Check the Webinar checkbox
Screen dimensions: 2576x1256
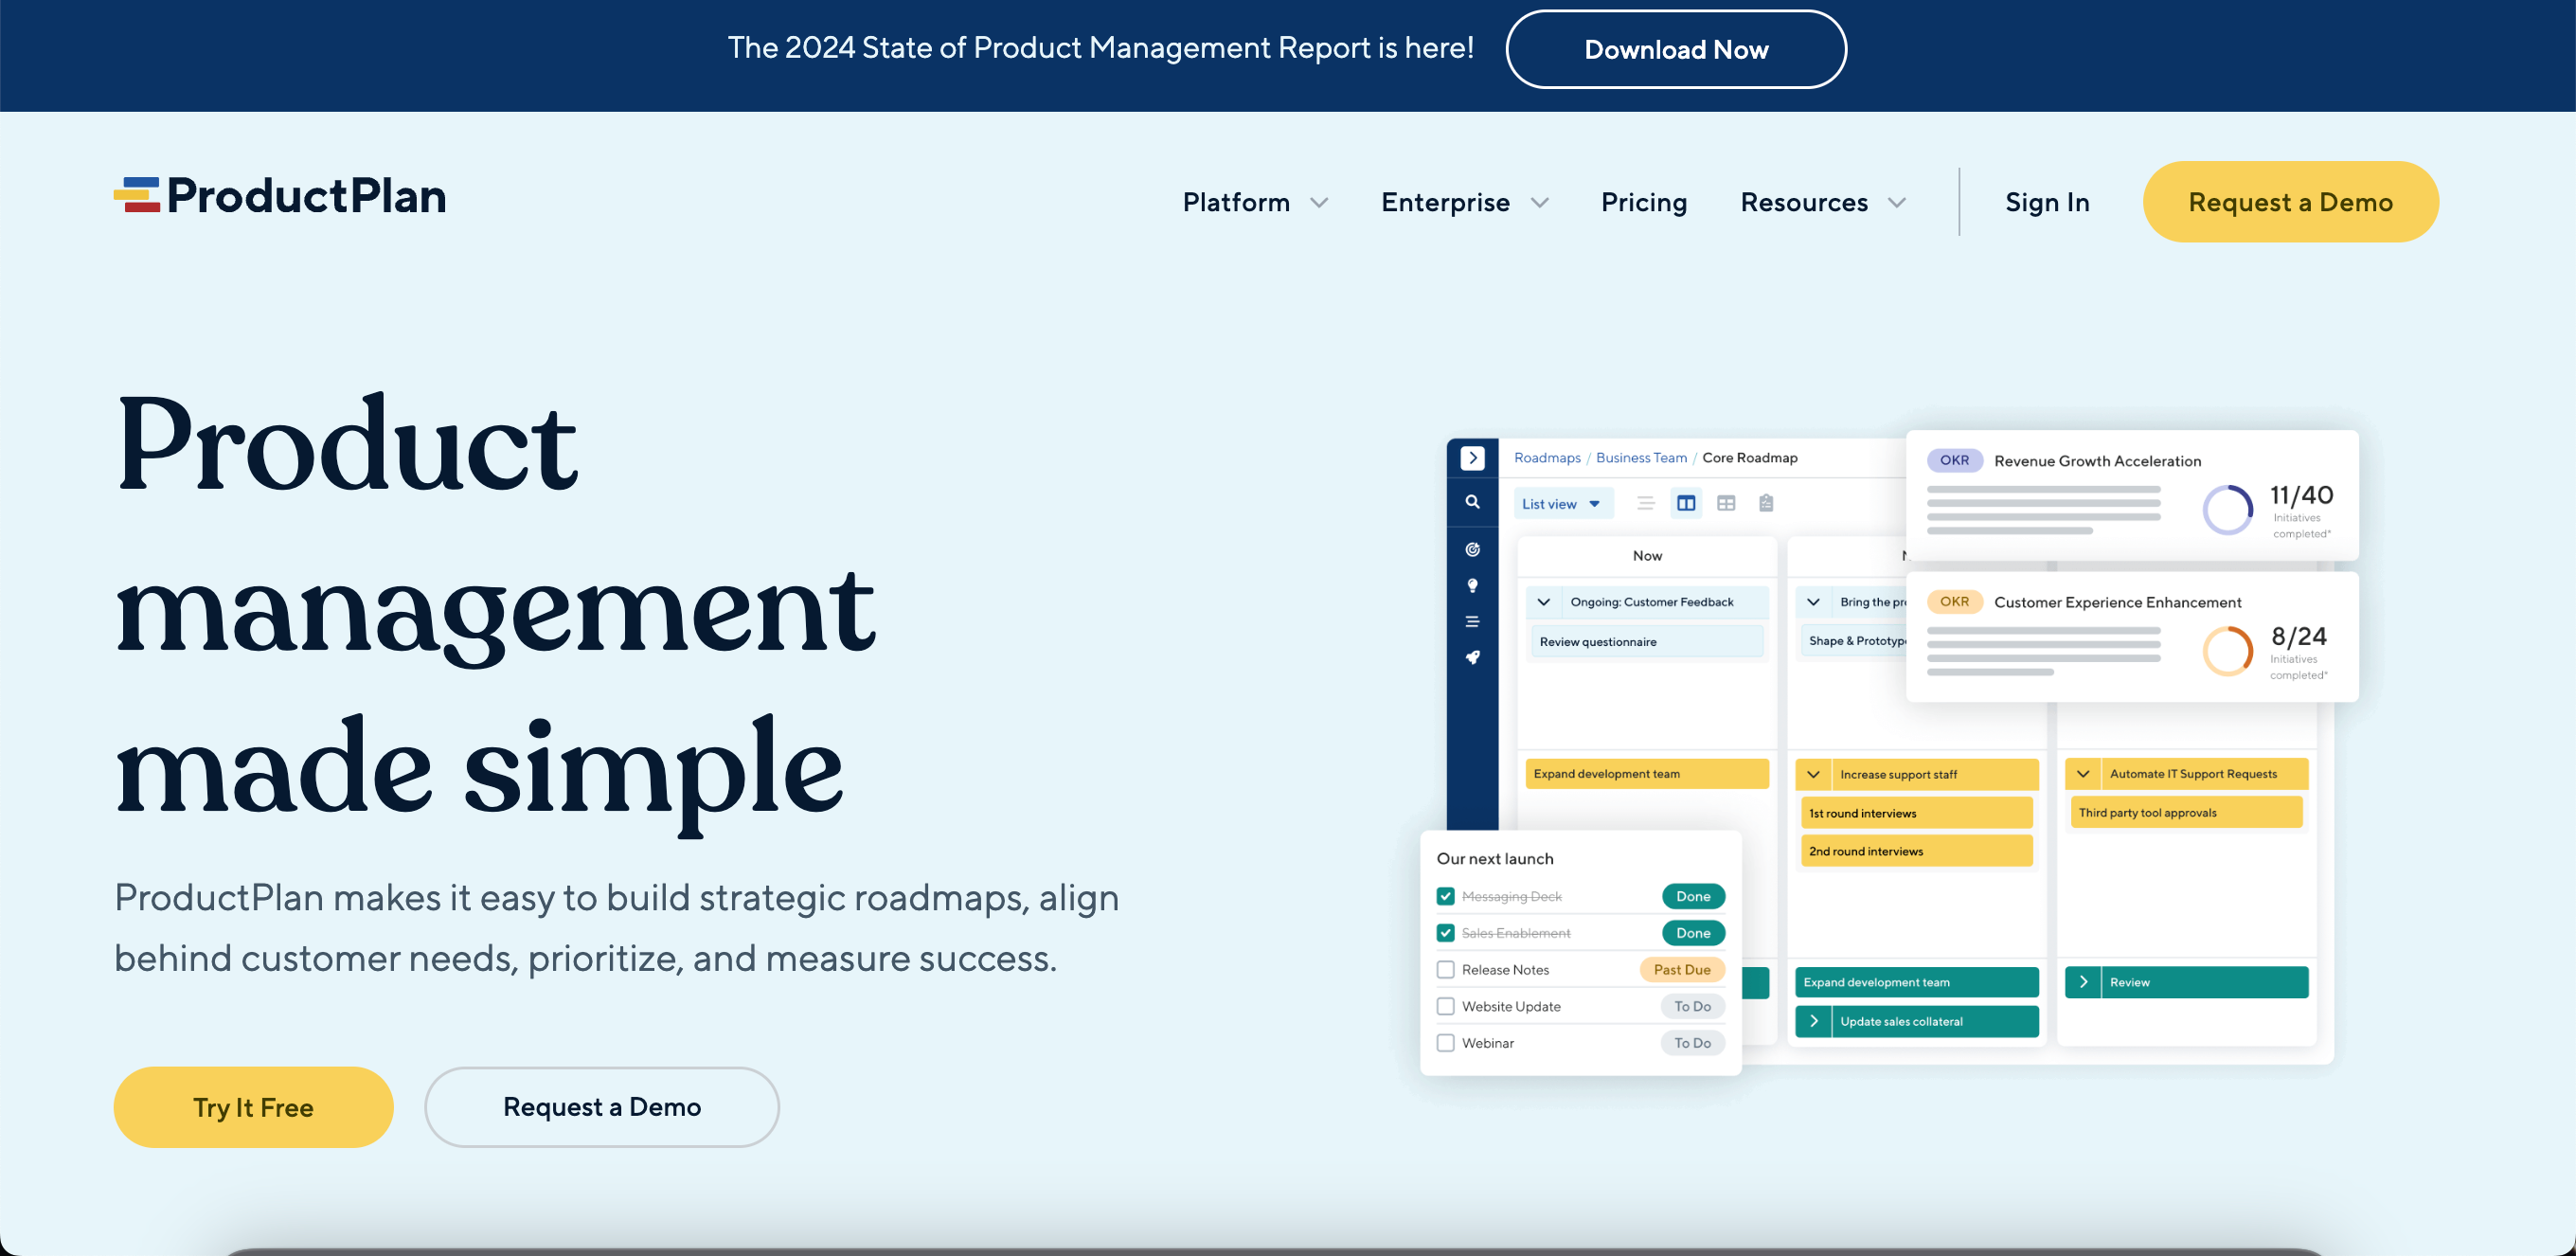point(1445,1042)
